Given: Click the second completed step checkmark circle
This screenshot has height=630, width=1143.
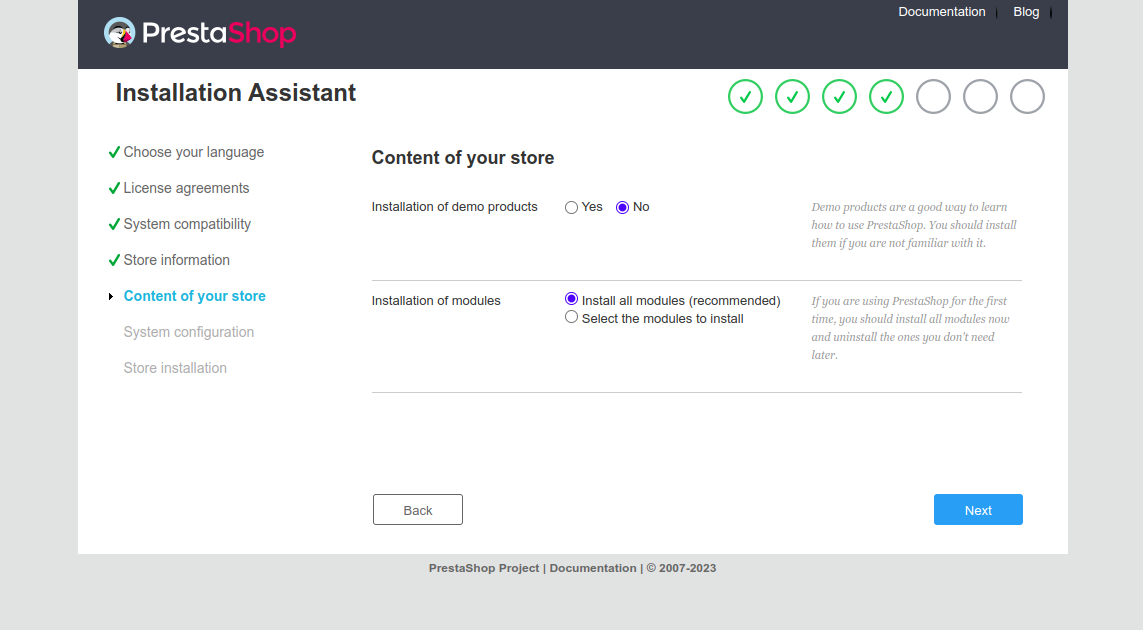Looking at the screenshot, I should click(792, 97).
